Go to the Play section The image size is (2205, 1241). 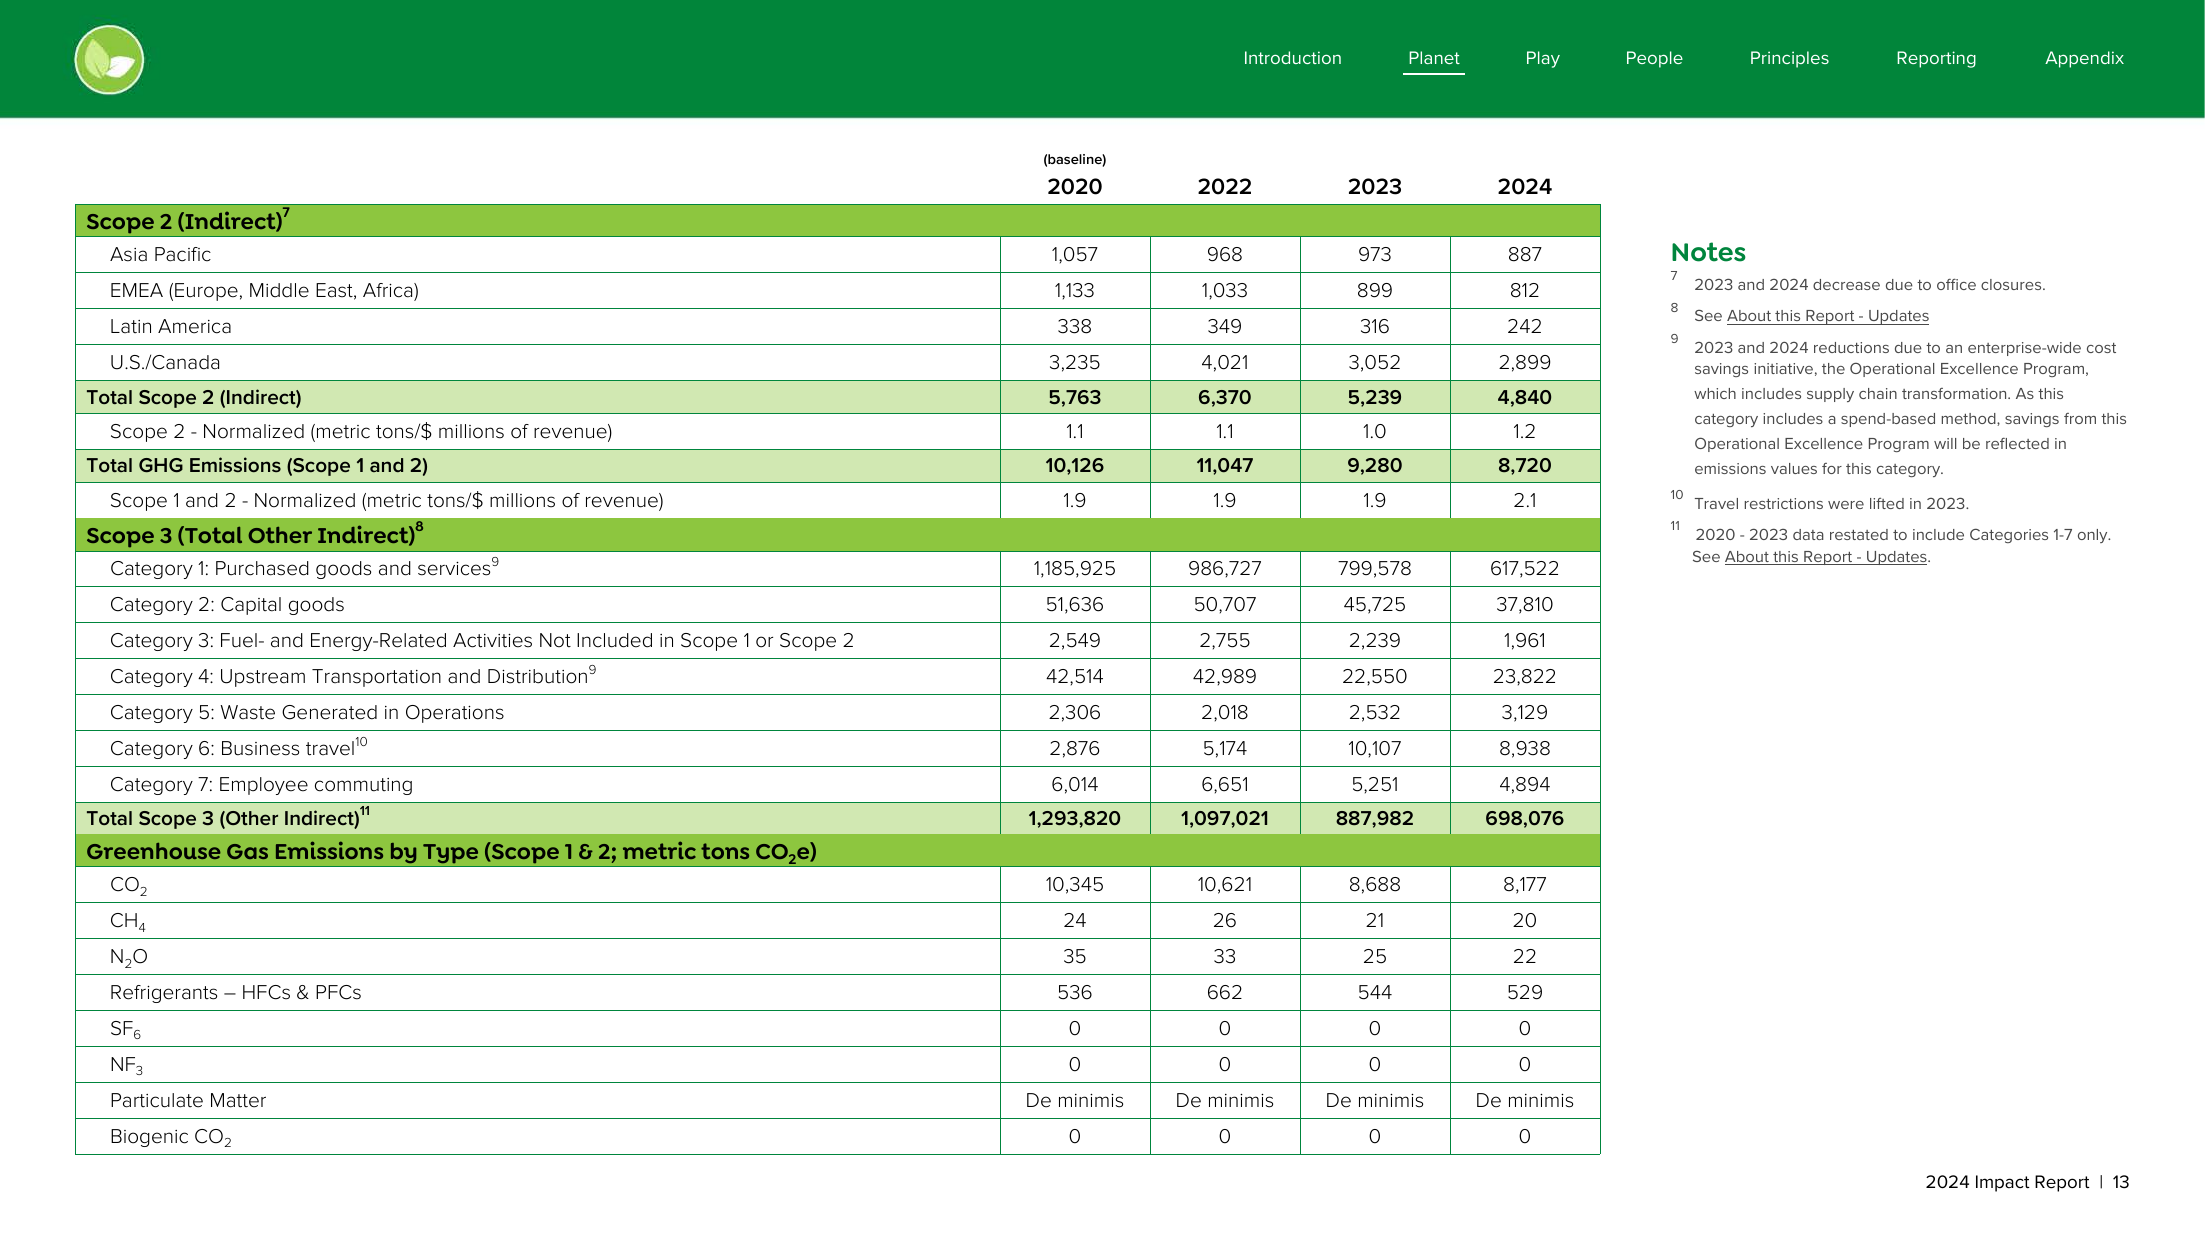pyautogui.click(x=1542, y=58)
